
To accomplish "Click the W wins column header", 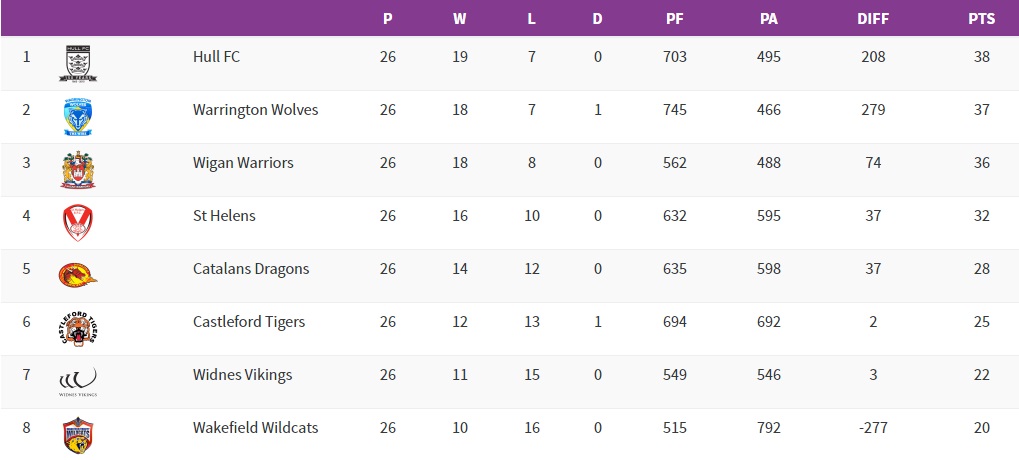I will (460, 19).
